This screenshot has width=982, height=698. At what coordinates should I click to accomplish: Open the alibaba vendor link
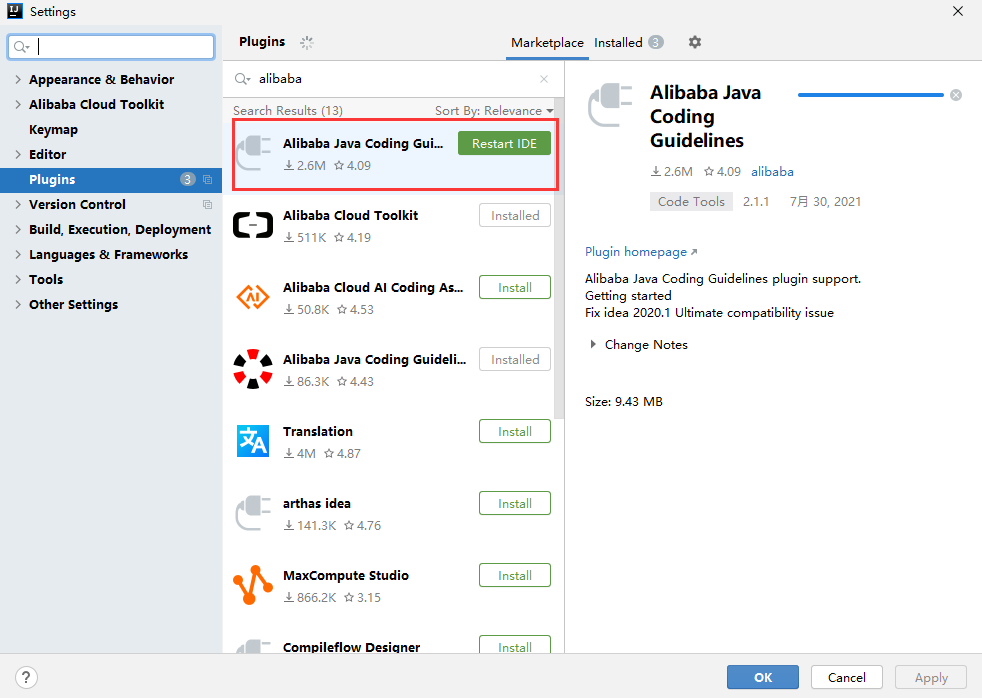click(772, 172)
